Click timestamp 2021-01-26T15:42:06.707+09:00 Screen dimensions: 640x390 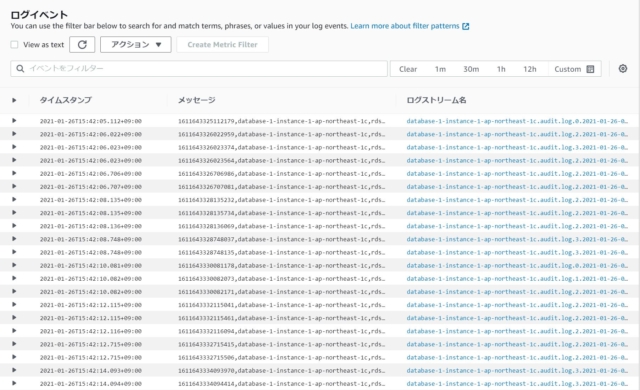tap(91, 187)
